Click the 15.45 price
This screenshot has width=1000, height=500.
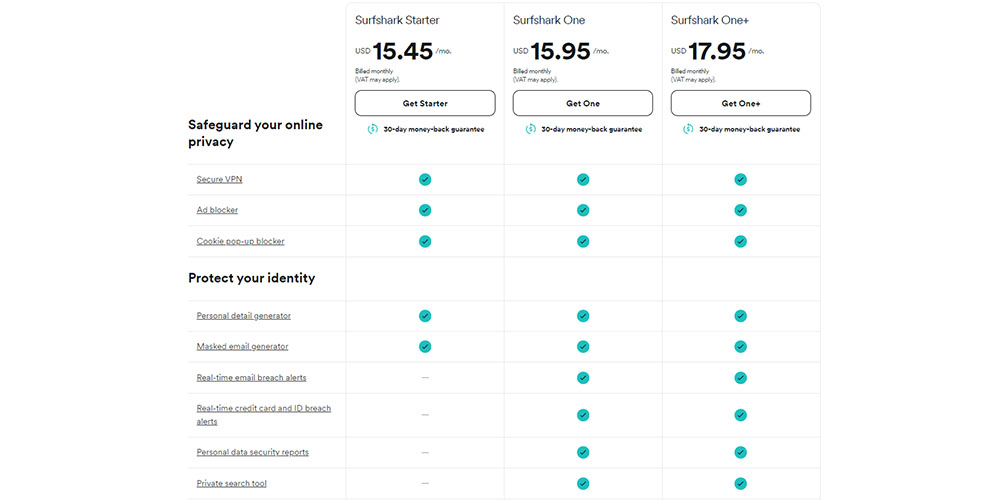[x=402, y=51]
